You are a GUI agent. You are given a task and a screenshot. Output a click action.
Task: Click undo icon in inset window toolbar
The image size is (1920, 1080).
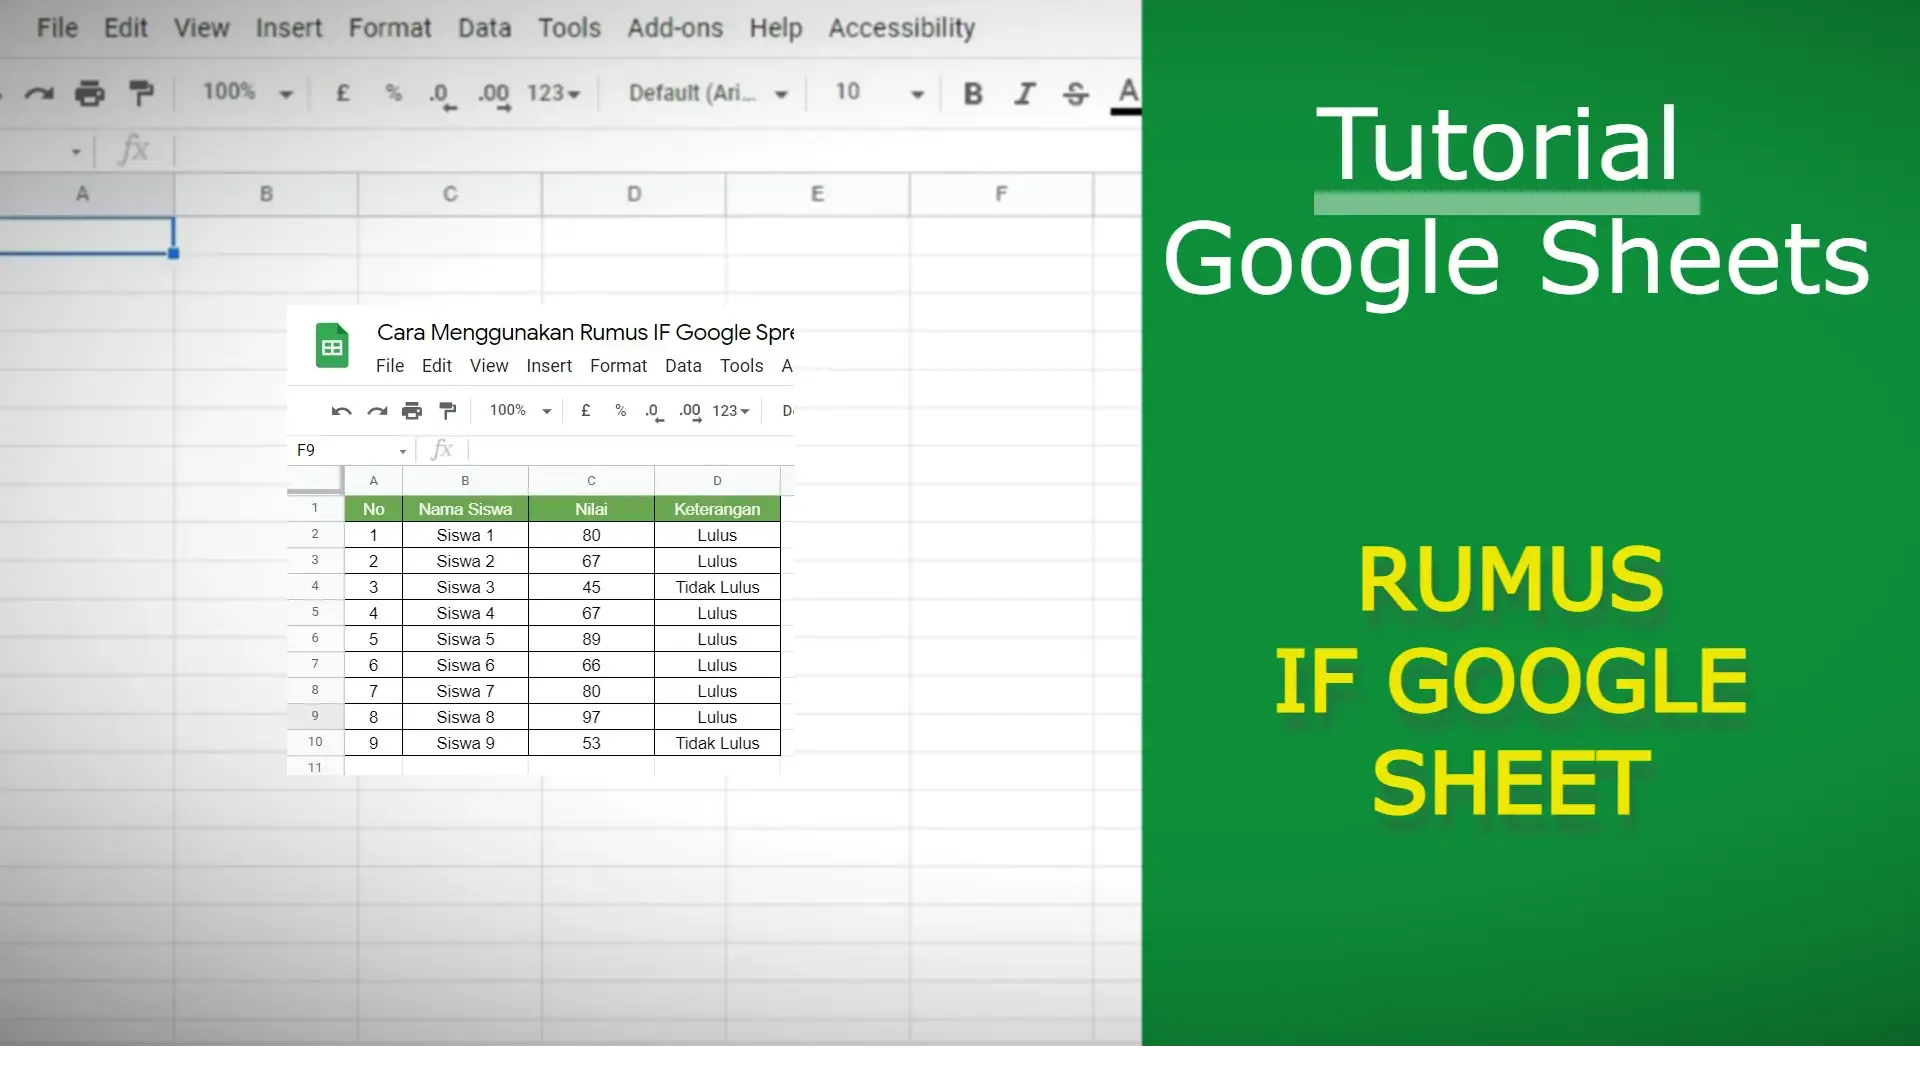(341, 411)
